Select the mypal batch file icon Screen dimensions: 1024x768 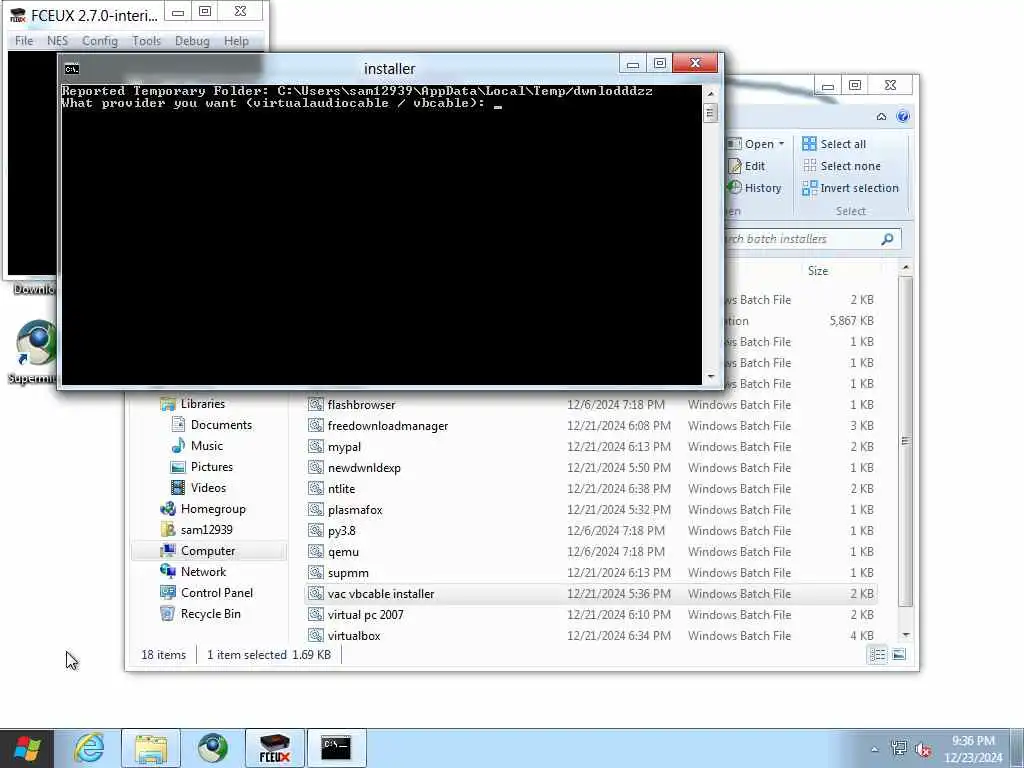[316, 447]
